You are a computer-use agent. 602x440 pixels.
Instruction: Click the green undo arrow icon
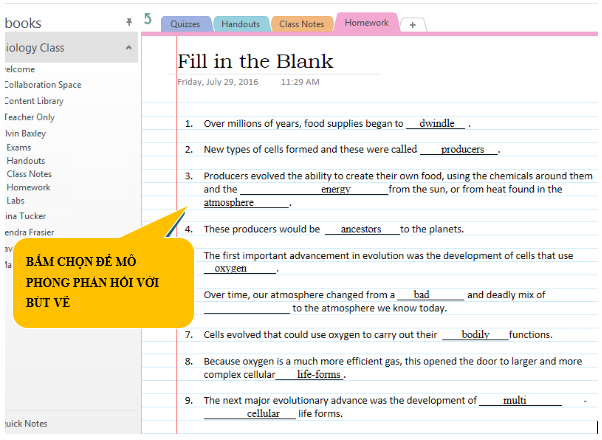(x=148, y=18)
